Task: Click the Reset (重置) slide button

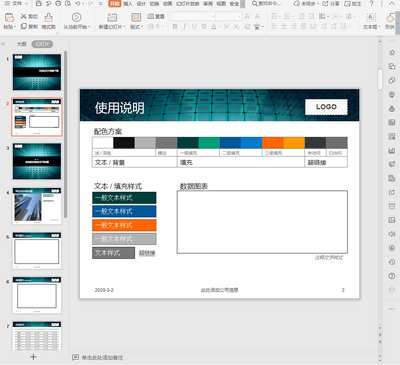Action: point(156,16)
